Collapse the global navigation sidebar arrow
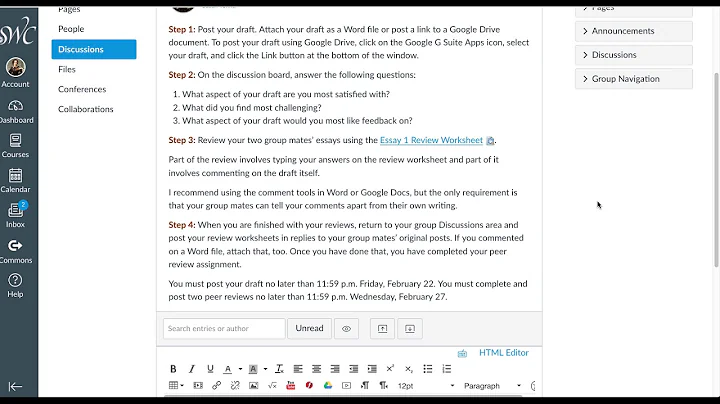 [x=15, y=387]
